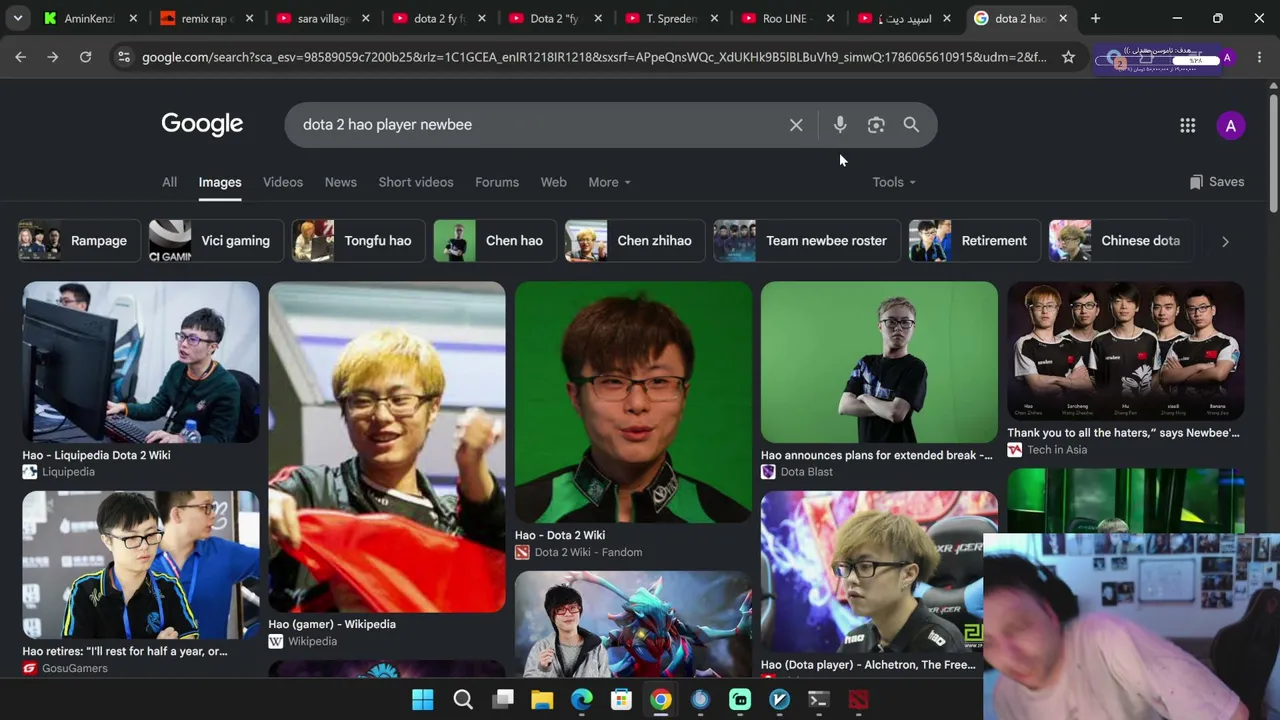The image size is (1280, 720).
Task: Expand the Tools dropdown
Action: point(893,182)
